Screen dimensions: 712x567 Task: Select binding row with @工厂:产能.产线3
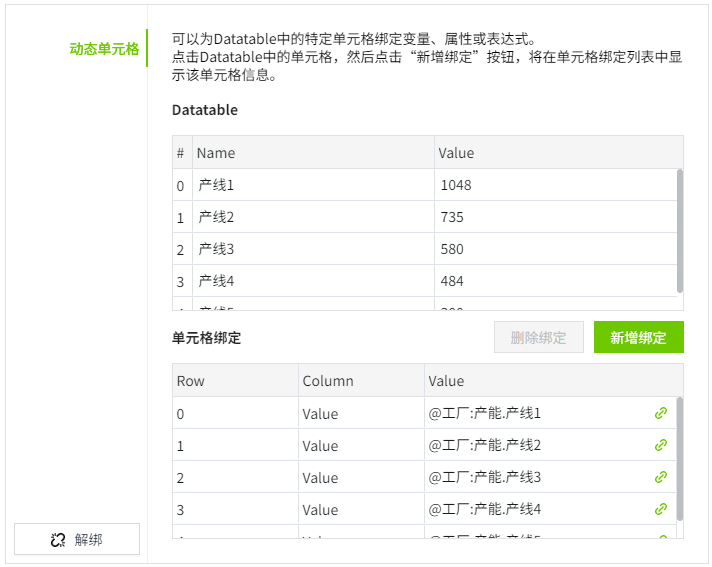pos(485,477)
